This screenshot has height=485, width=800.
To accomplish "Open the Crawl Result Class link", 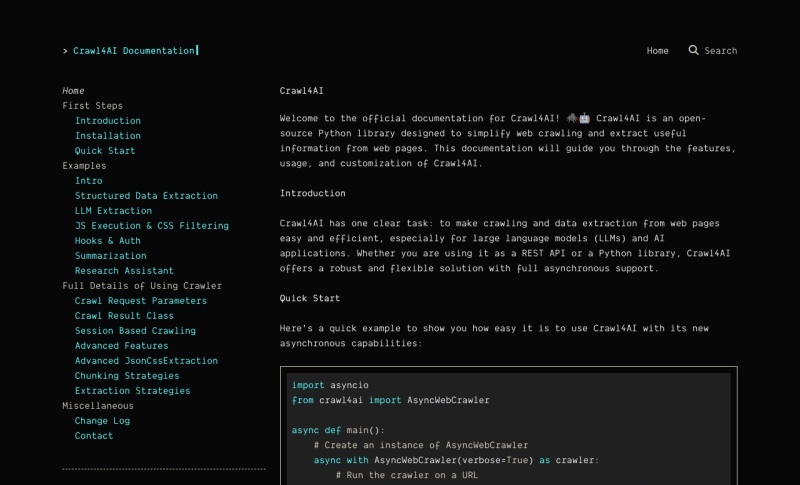I will coord(124,316).
